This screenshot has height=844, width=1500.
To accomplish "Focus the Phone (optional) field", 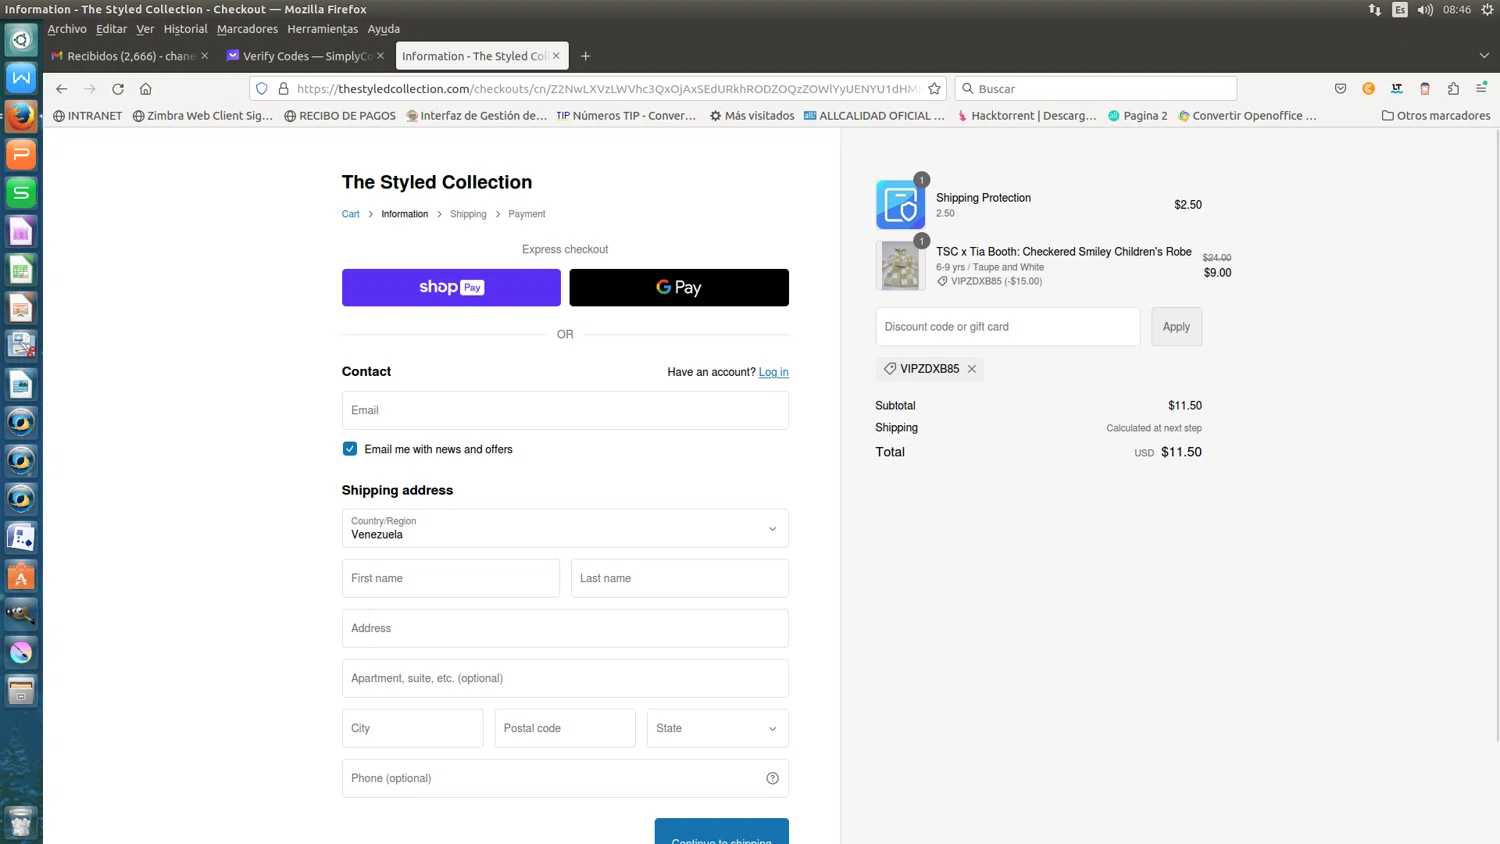I will 565,778.
